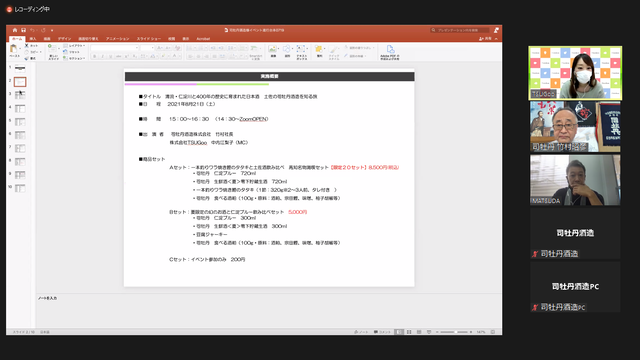Open the font name combo box
This screenshot has height=360, width=640.
tap(115, 48)
